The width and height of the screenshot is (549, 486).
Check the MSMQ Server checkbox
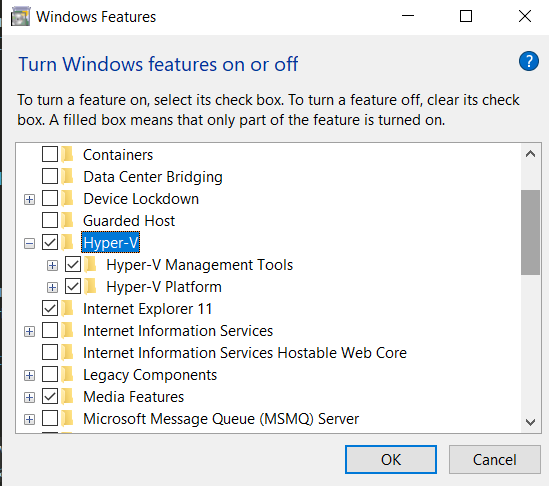click(50, 418)
